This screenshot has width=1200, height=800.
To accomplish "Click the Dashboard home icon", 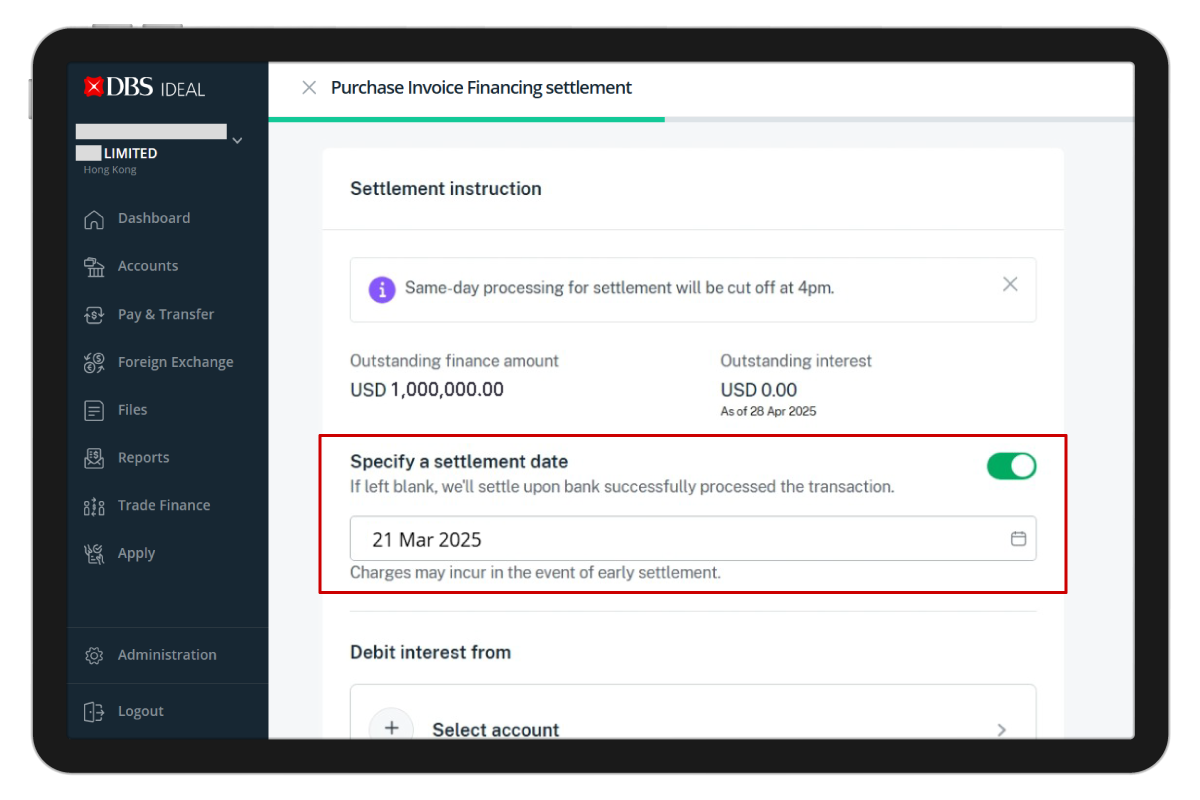I will click(94, 219).
